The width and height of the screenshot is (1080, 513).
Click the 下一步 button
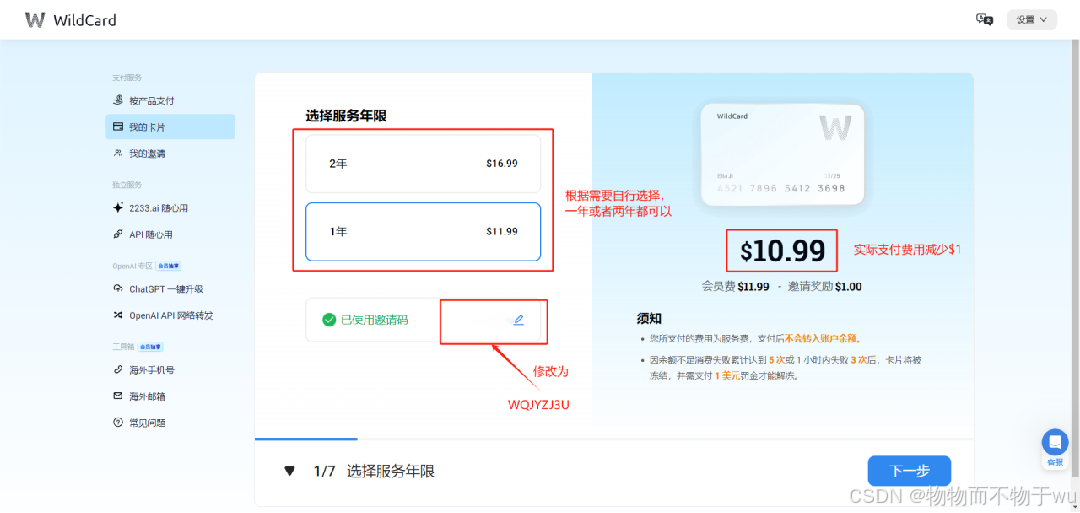[909, 471]
